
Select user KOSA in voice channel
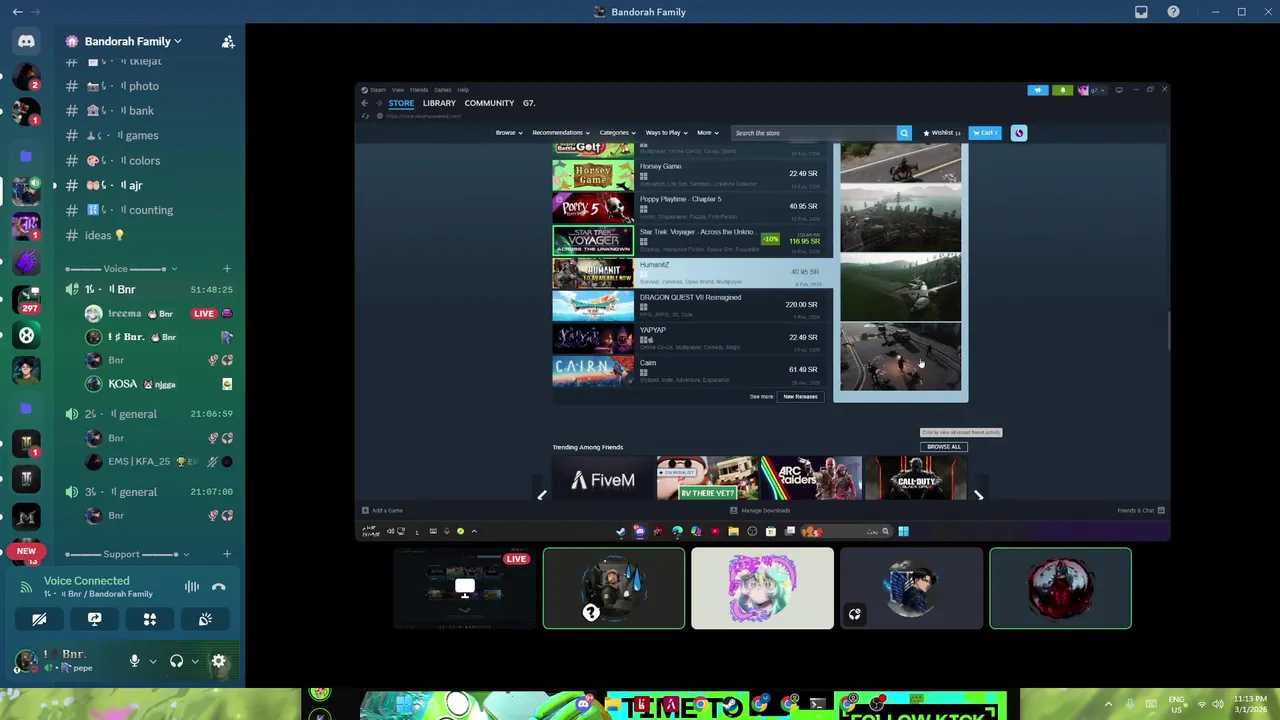(160, 384)
